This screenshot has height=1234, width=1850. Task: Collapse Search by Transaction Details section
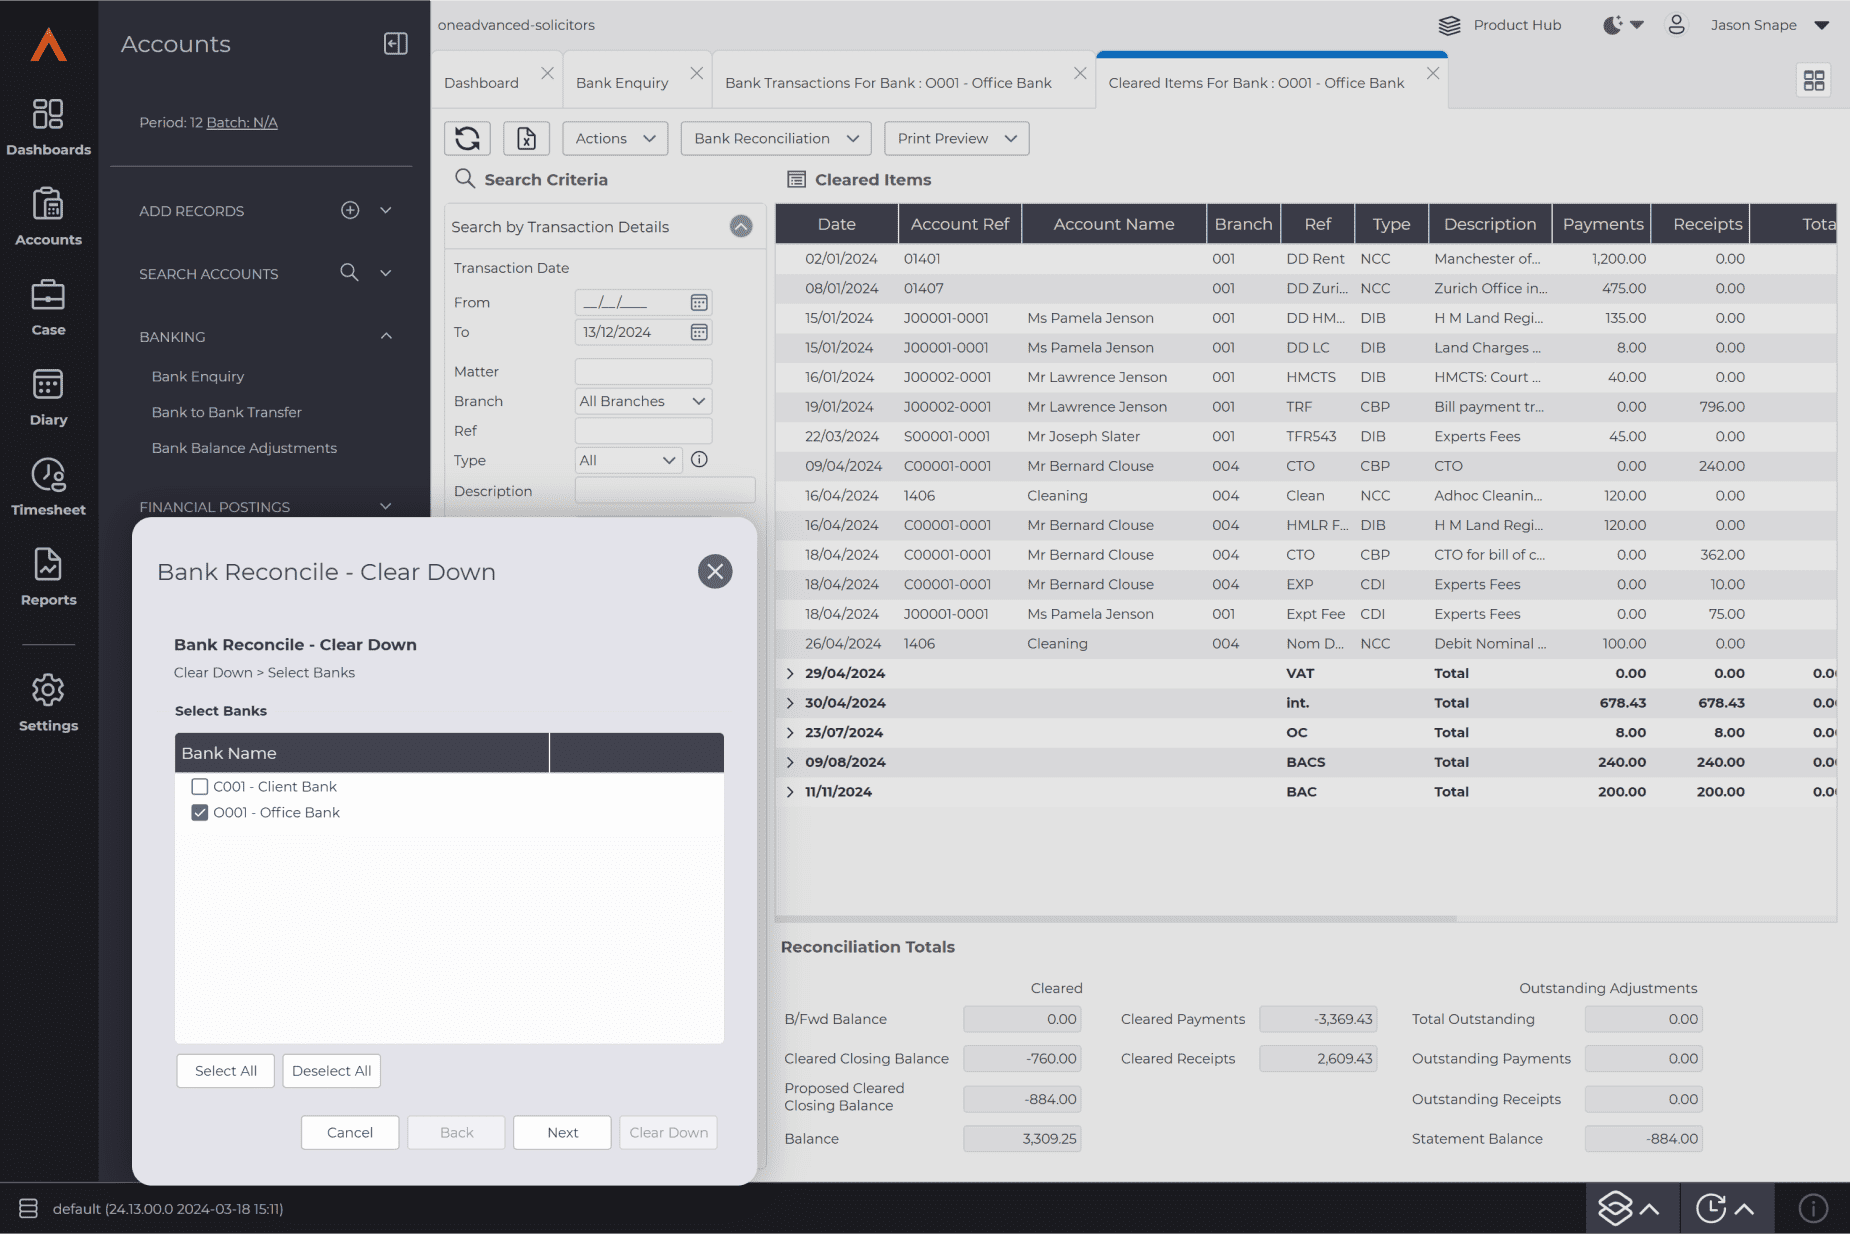click(741, 227)
